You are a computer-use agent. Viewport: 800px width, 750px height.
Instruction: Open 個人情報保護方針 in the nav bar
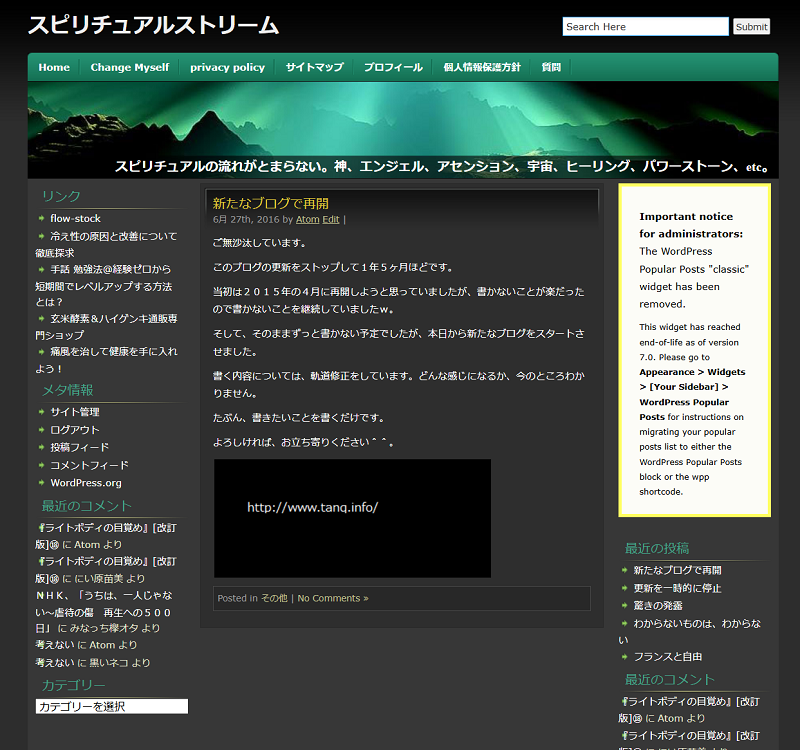[482, 67]
